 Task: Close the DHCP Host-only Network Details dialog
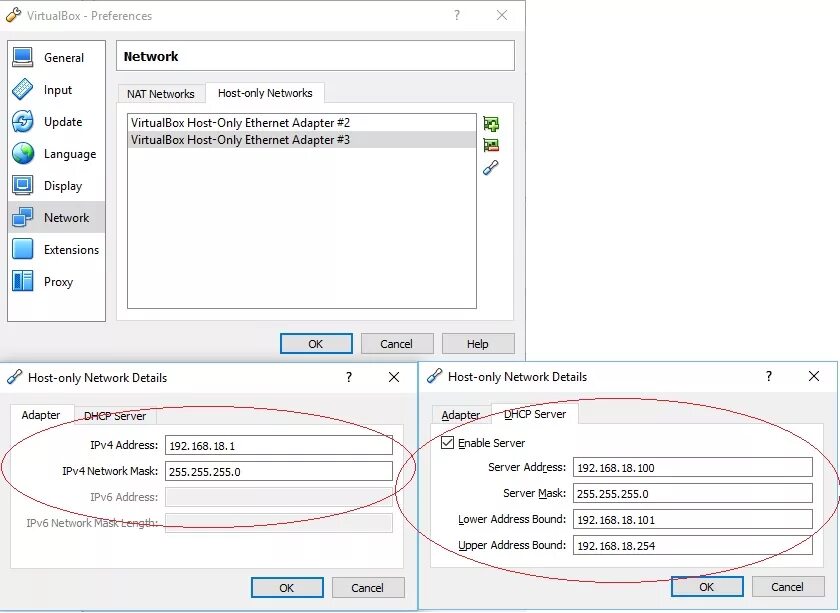814,376
